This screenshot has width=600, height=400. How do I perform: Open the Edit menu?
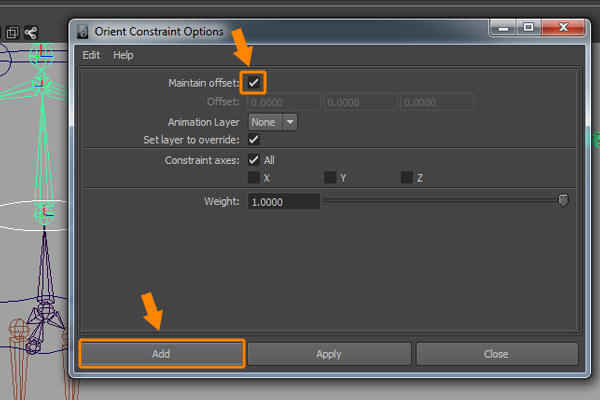click(91, 55)
